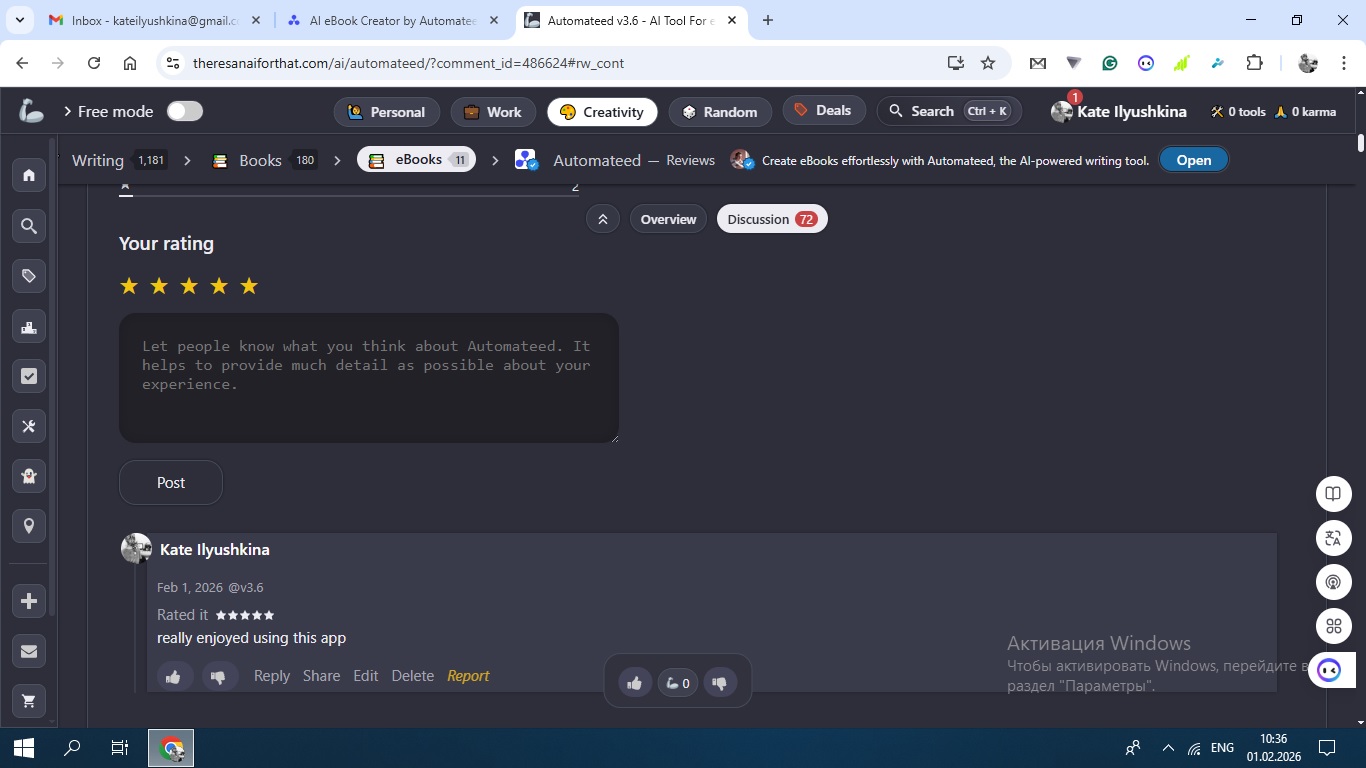This screenshot has width=1366, height=768.
Task: Click Reply under the comment
Action: click(x=272, y=676)
